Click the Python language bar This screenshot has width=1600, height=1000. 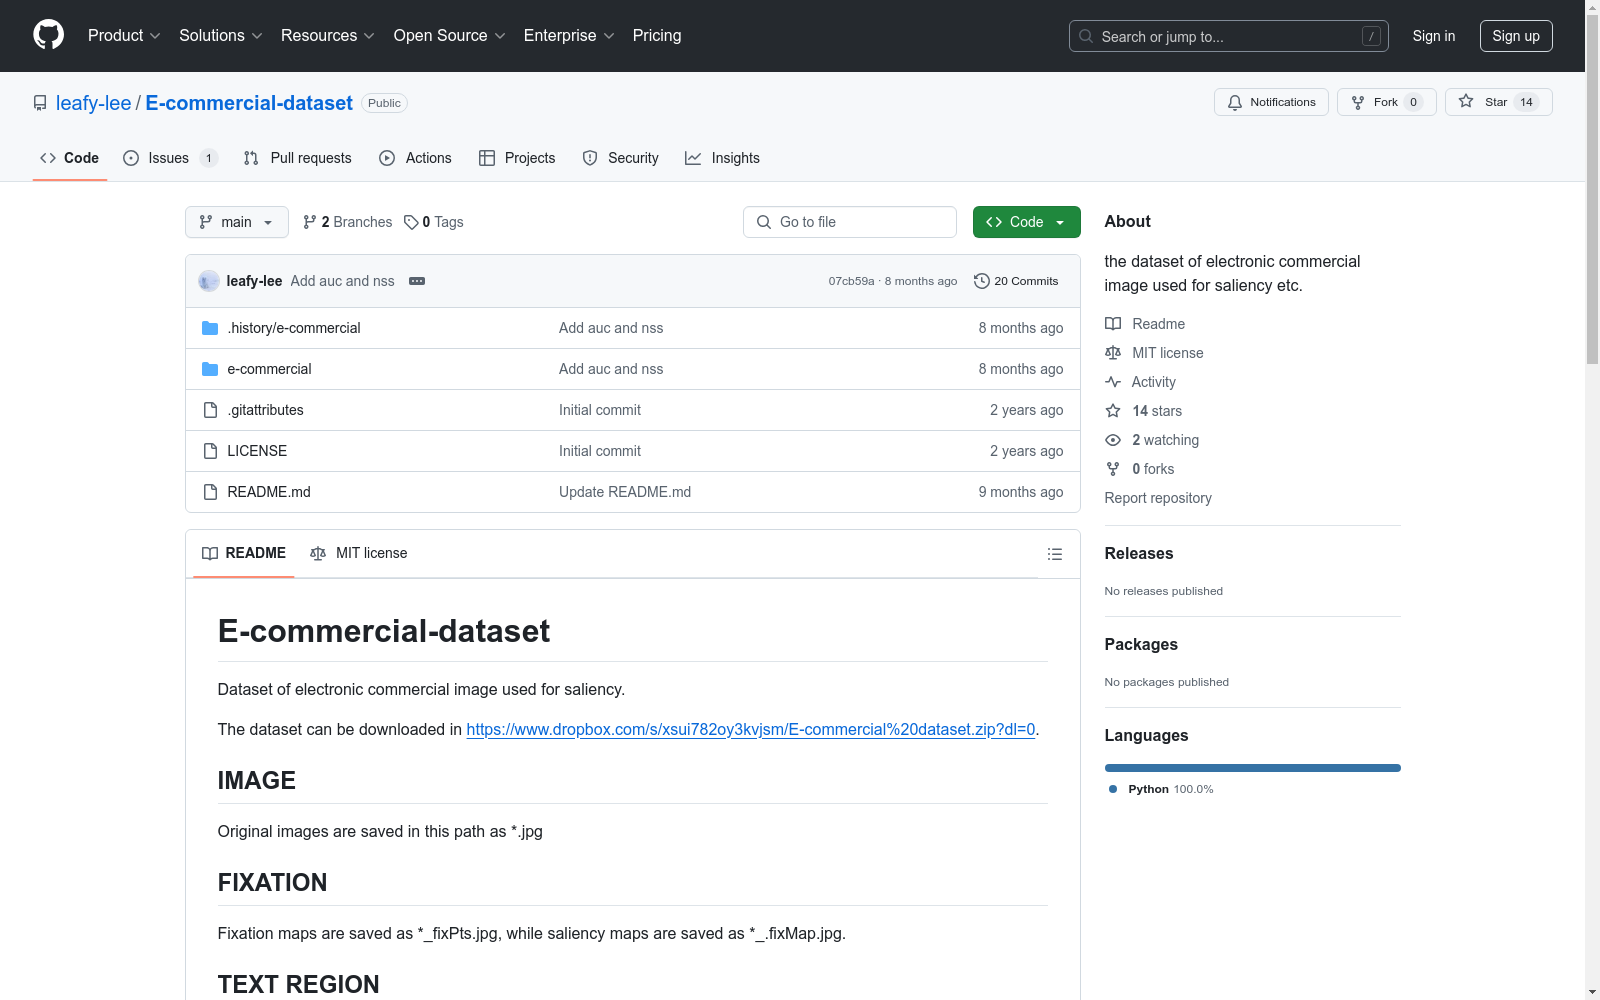pos(1253,768)
